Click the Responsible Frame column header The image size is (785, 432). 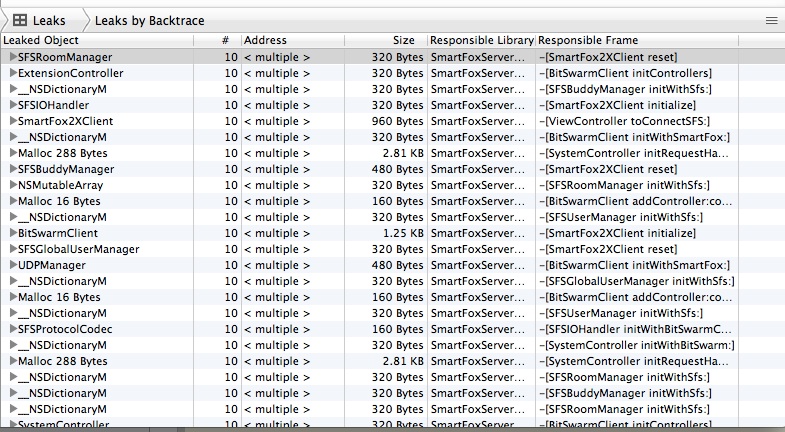coord(638,40)
